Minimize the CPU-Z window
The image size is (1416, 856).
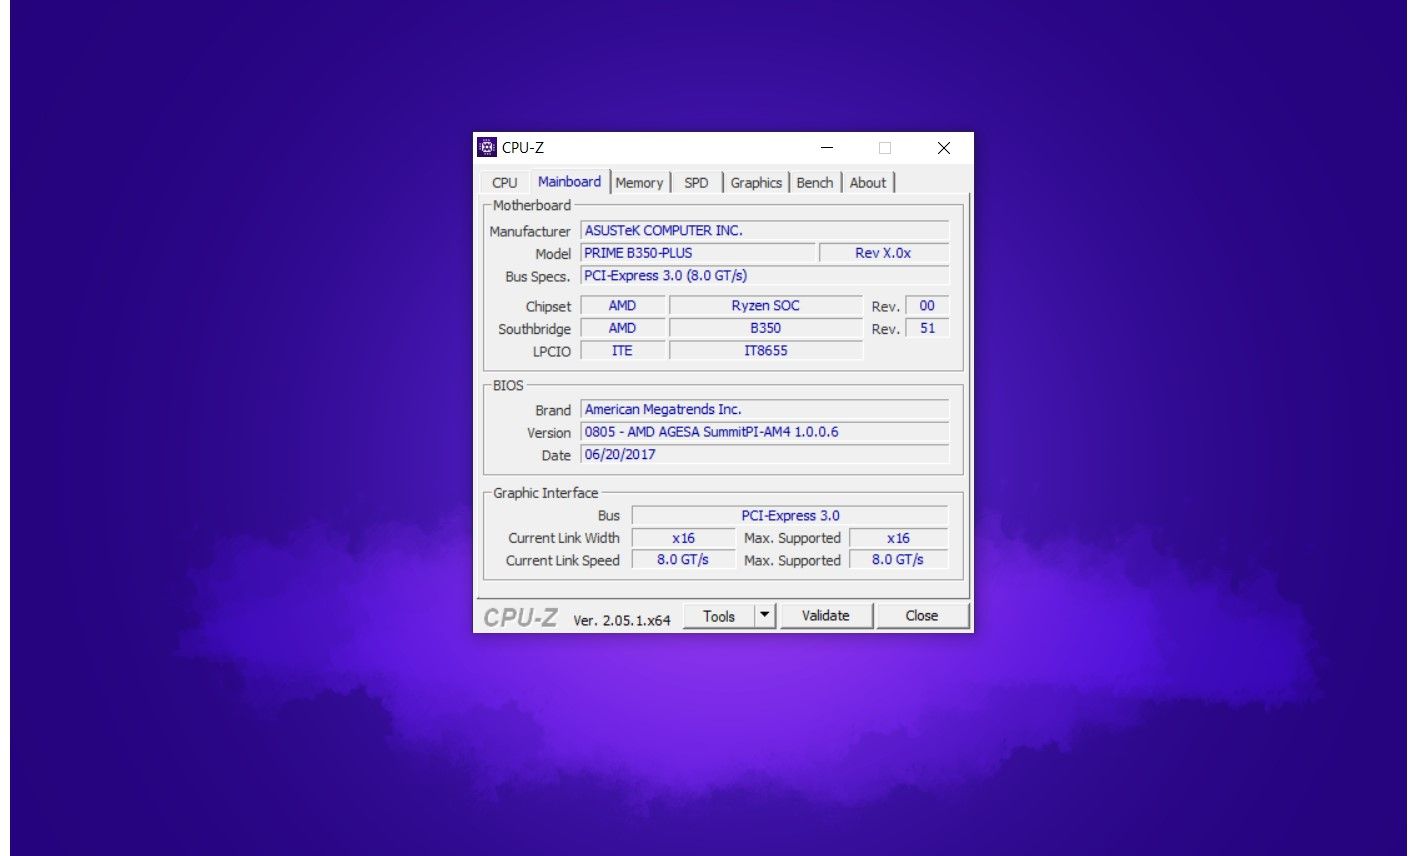(827, 147)
